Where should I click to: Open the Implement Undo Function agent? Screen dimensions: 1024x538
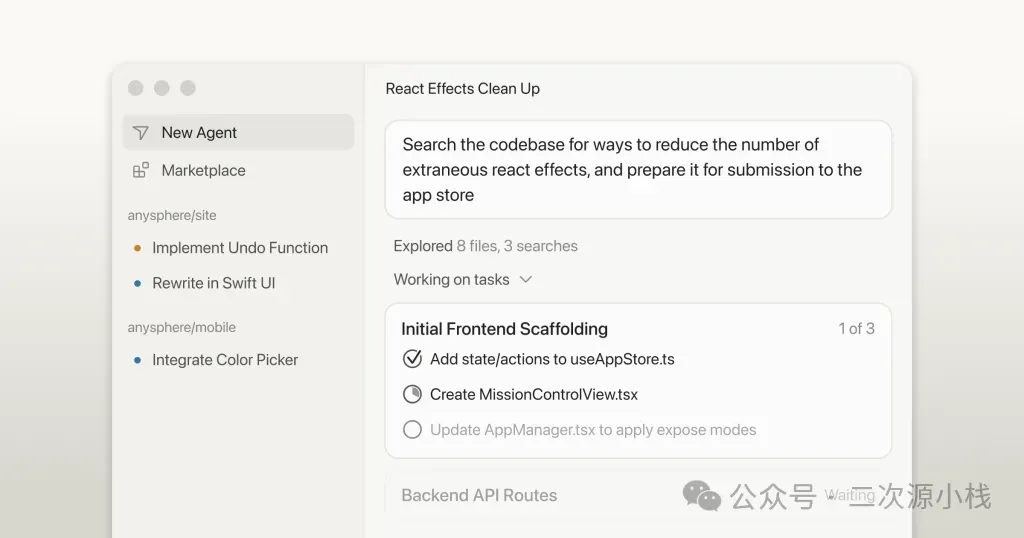[240, 248]
